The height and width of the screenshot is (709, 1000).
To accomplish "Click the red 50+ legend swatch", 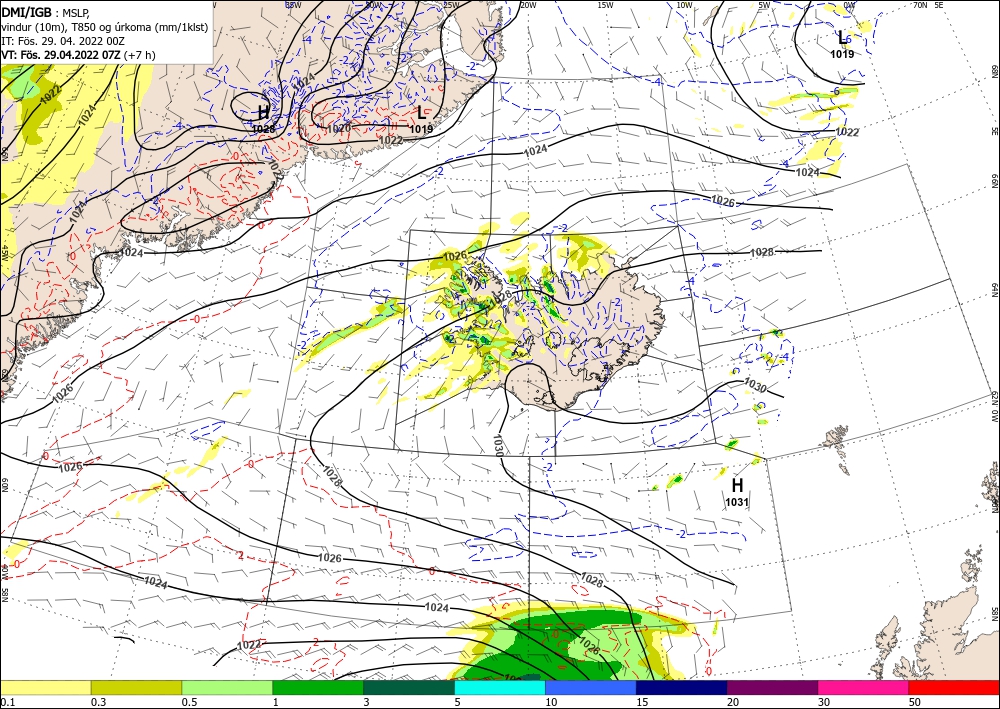I will point(954,687).
